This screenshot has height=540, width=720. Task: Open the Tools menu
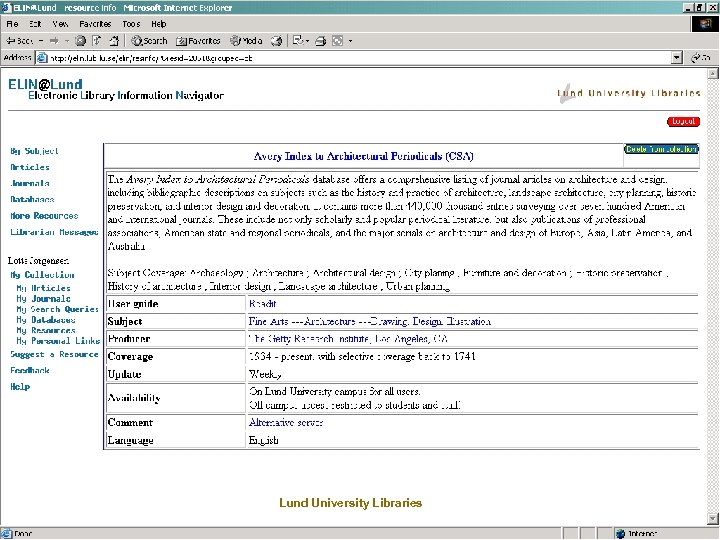point(131,24)
